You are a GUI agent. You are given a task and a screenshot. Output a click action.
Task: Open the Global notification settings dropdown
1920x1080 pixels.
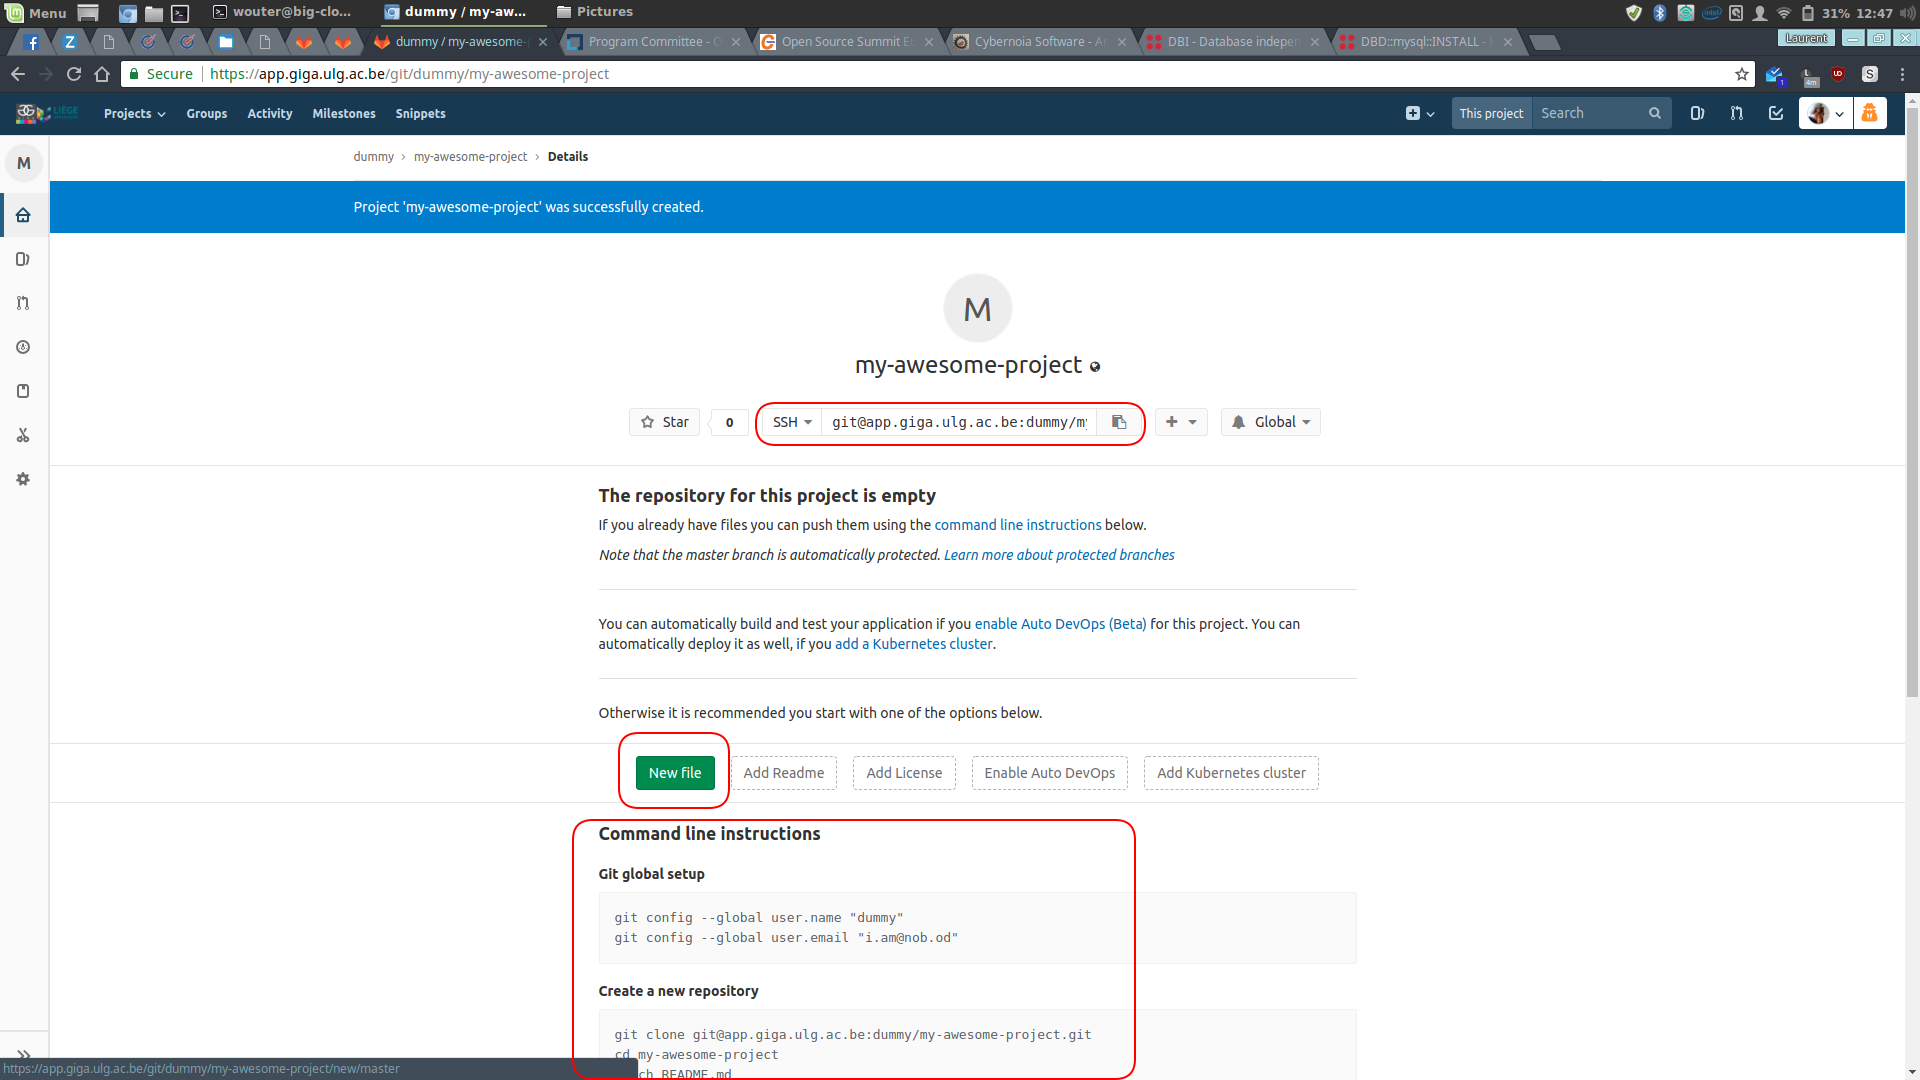[1271, 422]
